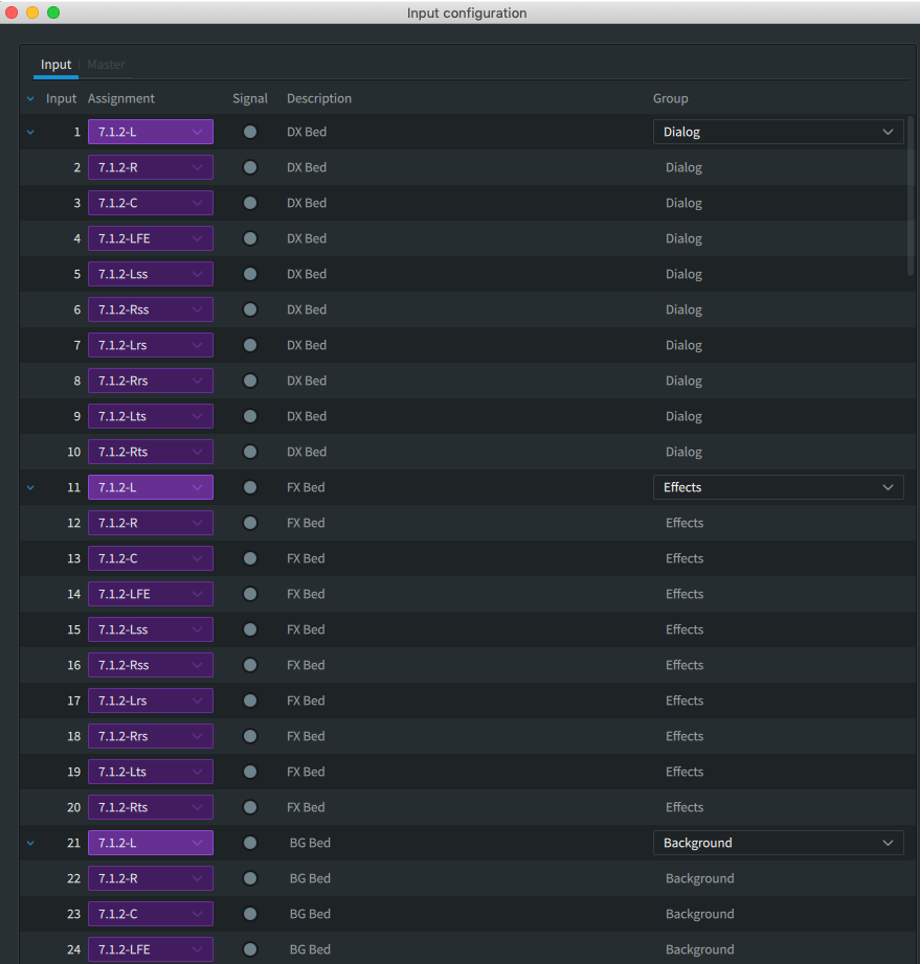Screen dimensions: 921x964
Task: Open the Effects group dropdown
Action: [778, 488]
